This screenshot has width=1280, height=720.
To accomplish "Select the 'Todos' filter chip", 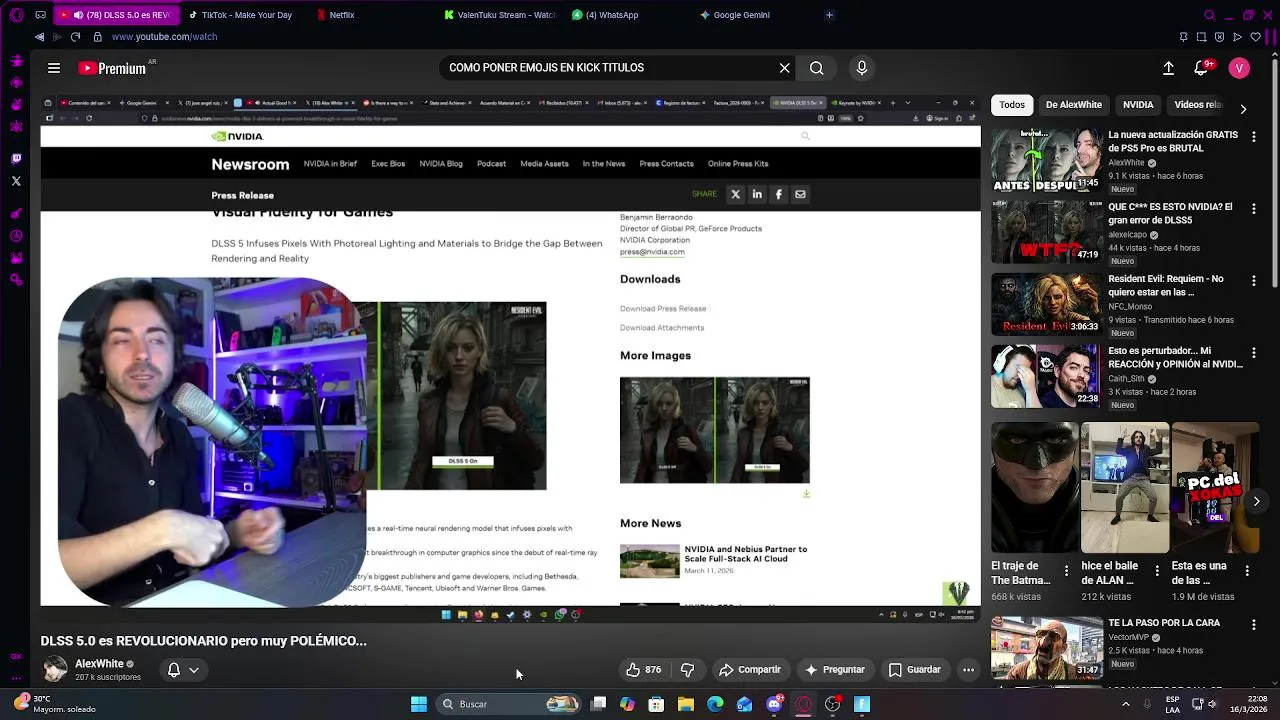I will (x=1012, y=105).
